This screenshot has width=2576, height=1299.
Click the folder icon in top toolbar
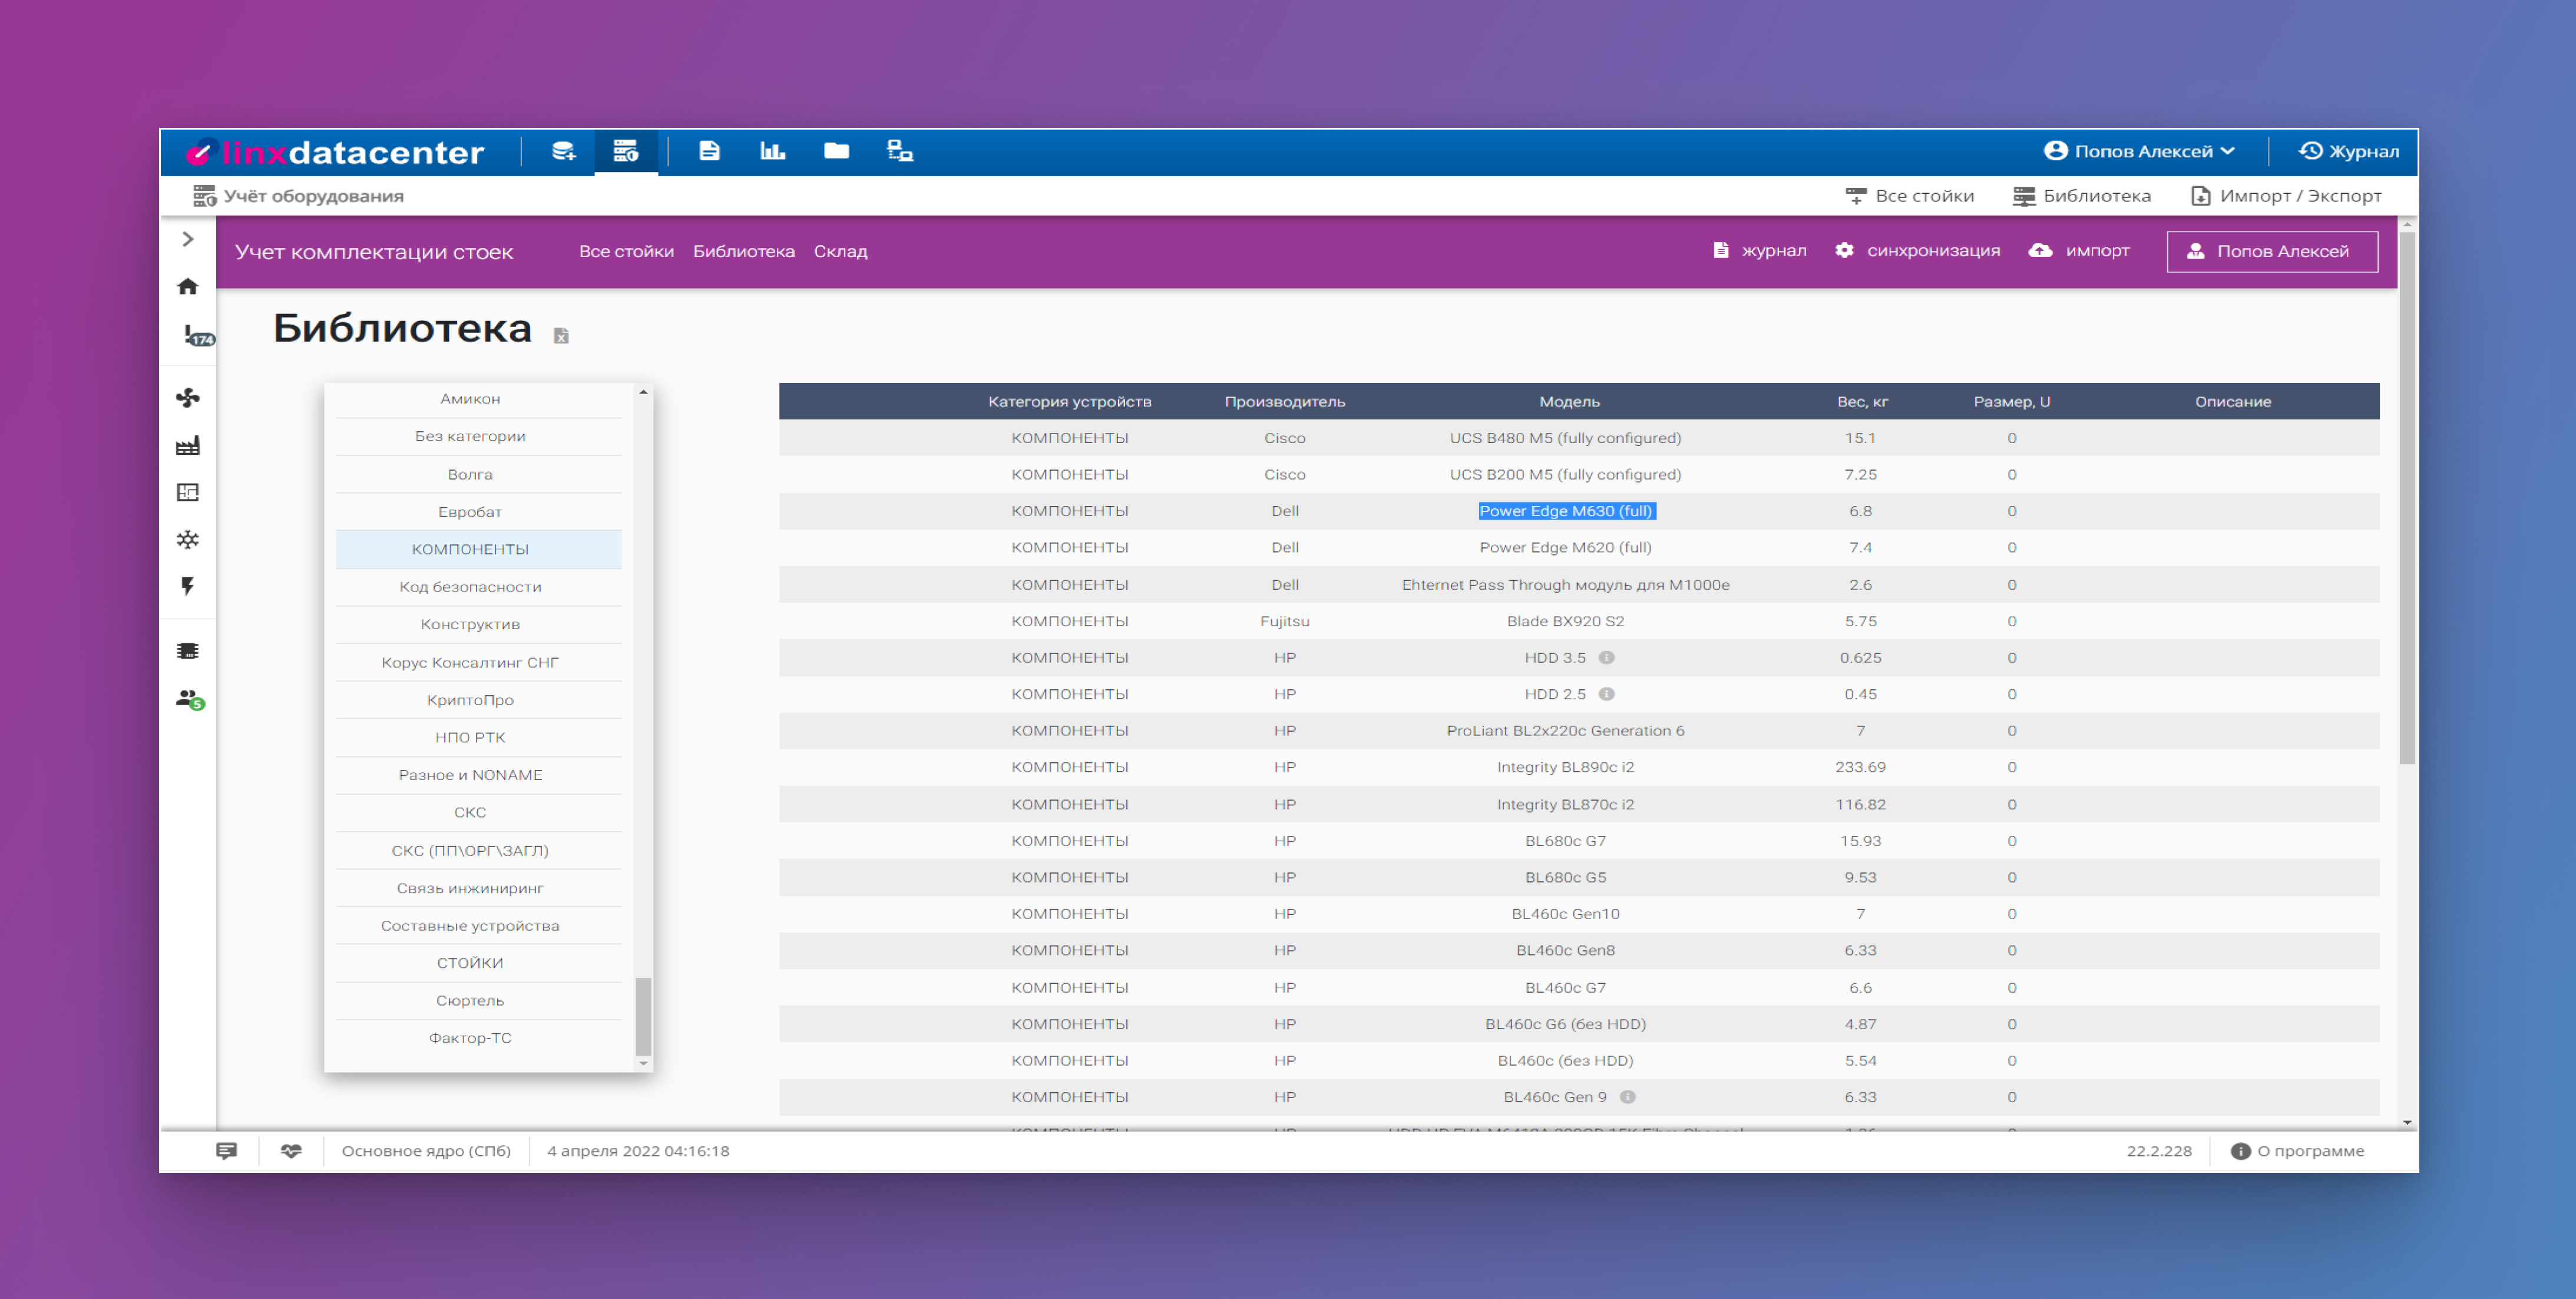pos(837,151)
